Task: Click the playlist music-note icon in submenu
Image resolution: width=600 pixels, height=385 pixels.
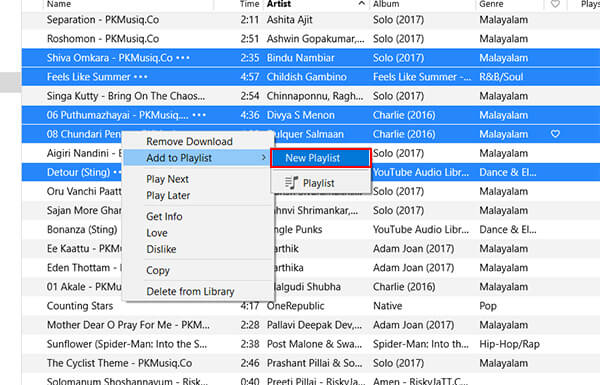Action: pos(291,183)
